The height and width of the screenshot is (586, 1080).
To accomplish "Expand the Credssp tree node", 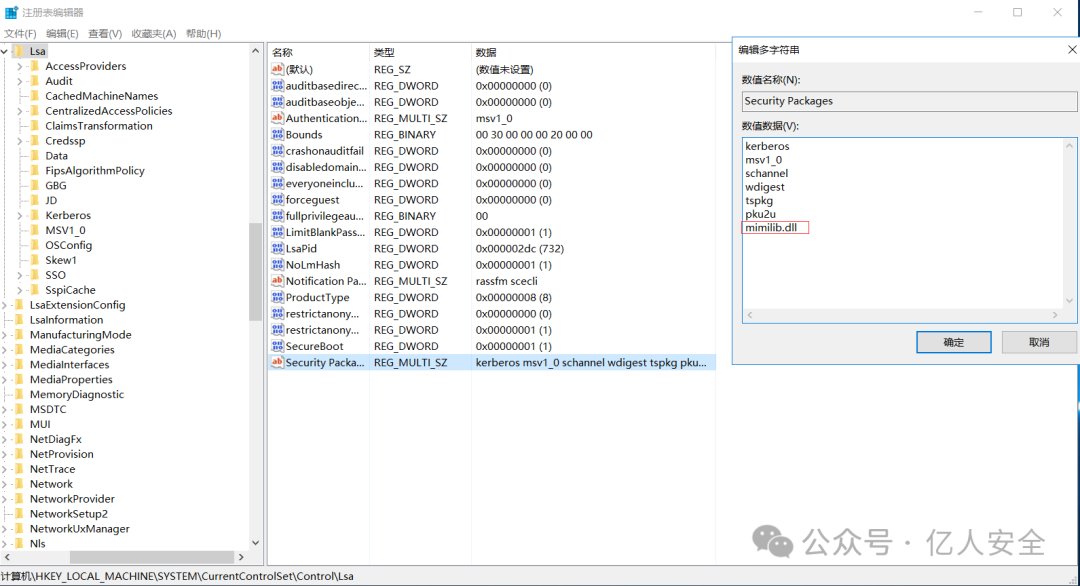I will tap(20, 140).
